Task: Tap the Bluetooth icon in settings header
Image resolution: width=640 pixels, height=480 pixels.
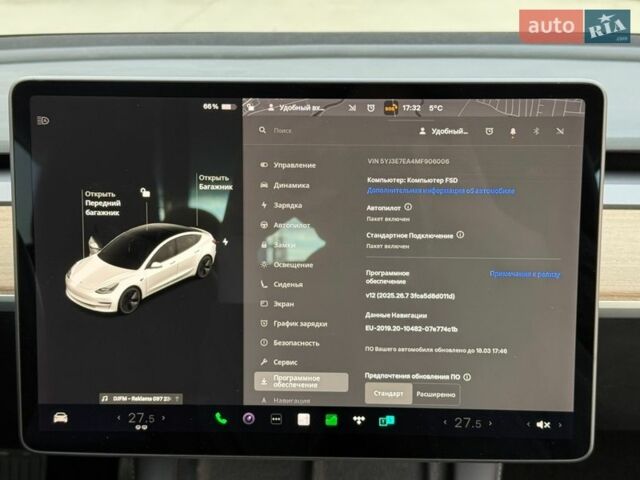Action: pos(535,132)
